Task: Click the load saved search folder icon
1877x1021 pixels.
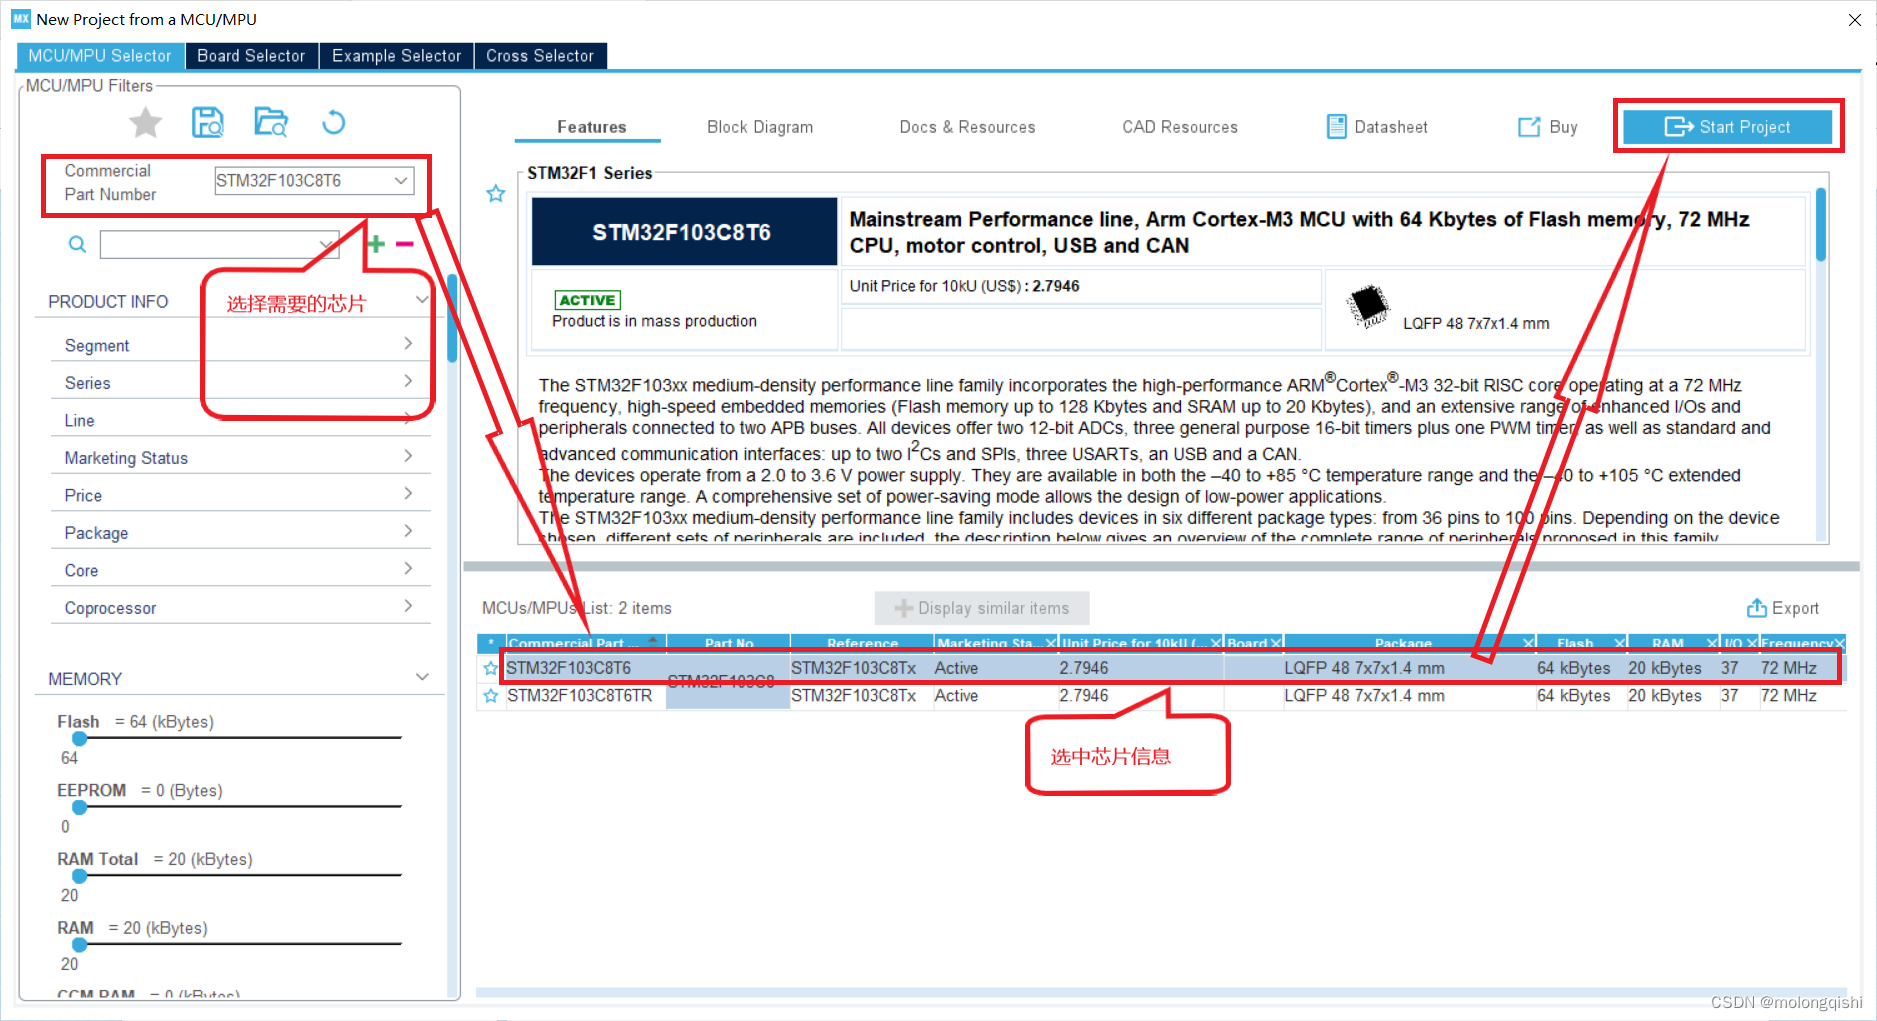Action: pyautogui.click(x=271, y=122)
